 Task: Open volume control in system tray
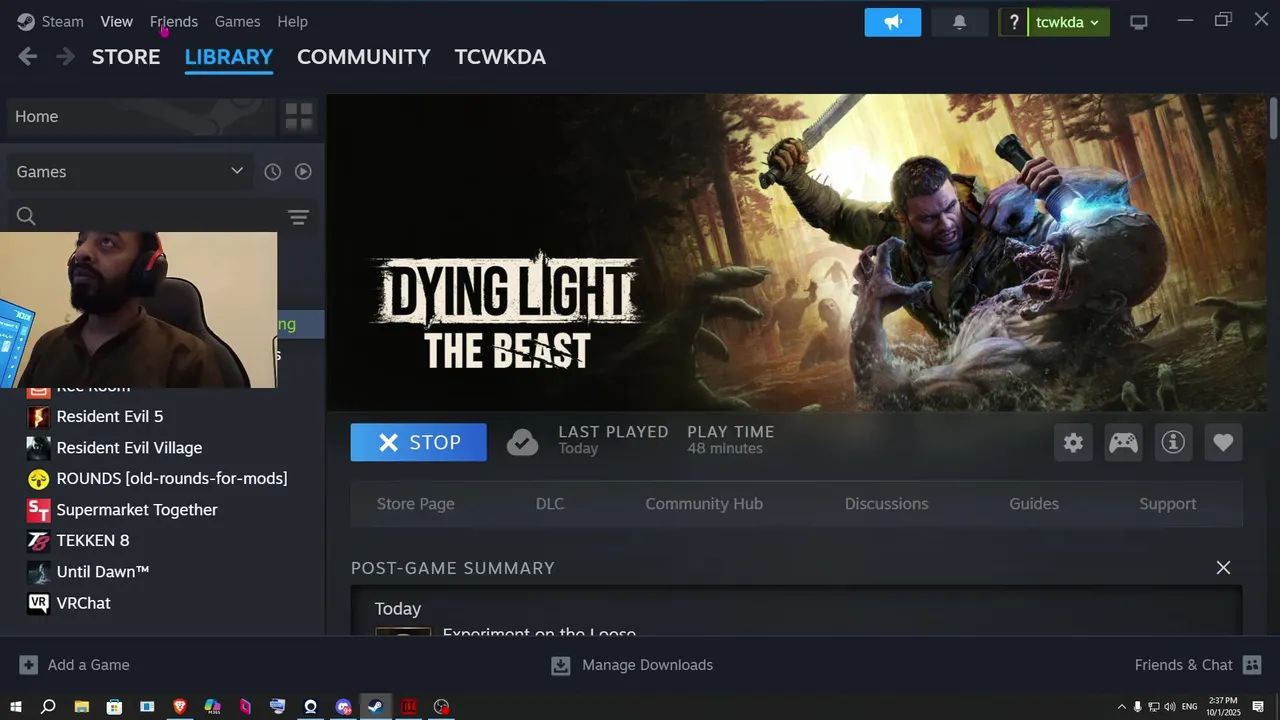tap(1169, 707)
